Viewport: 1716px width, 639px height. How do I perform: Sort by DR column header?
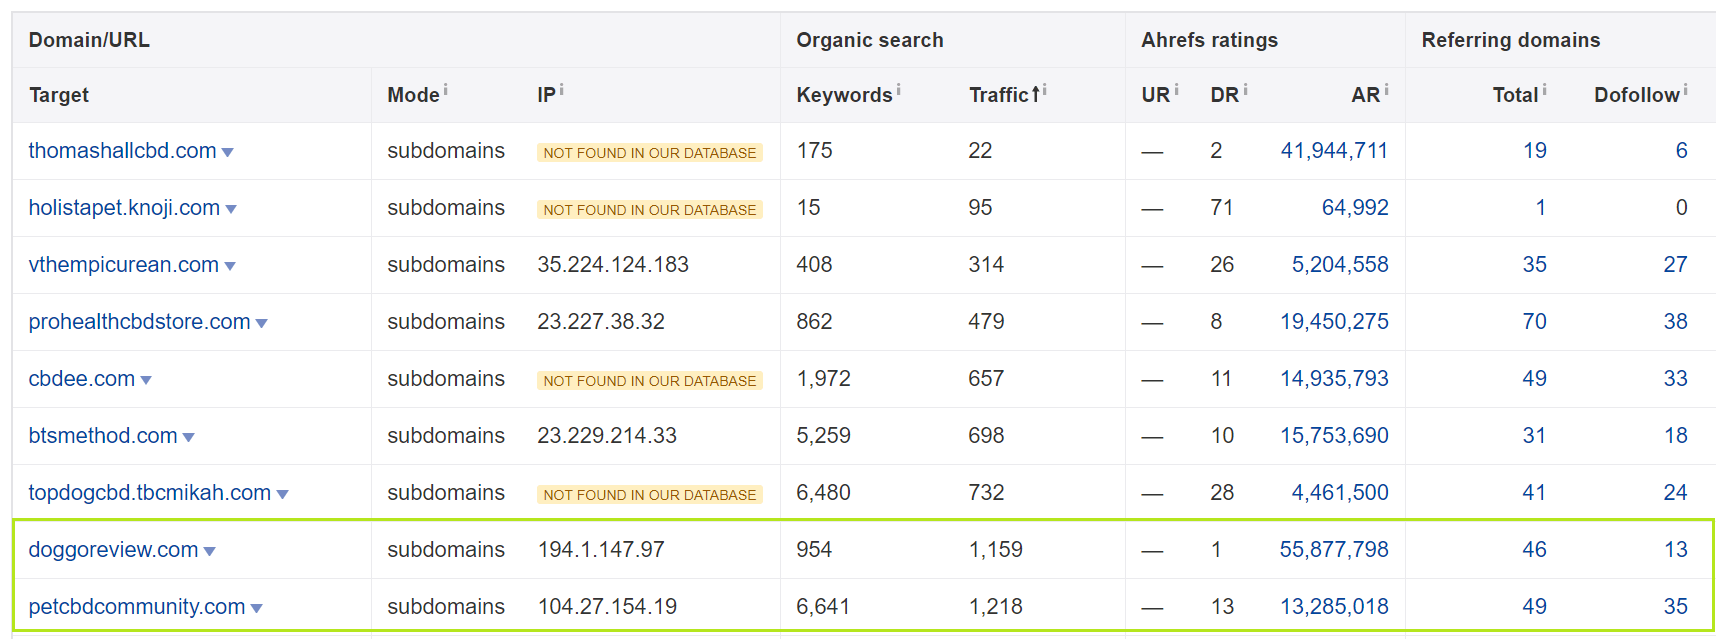coord(1225,95)
